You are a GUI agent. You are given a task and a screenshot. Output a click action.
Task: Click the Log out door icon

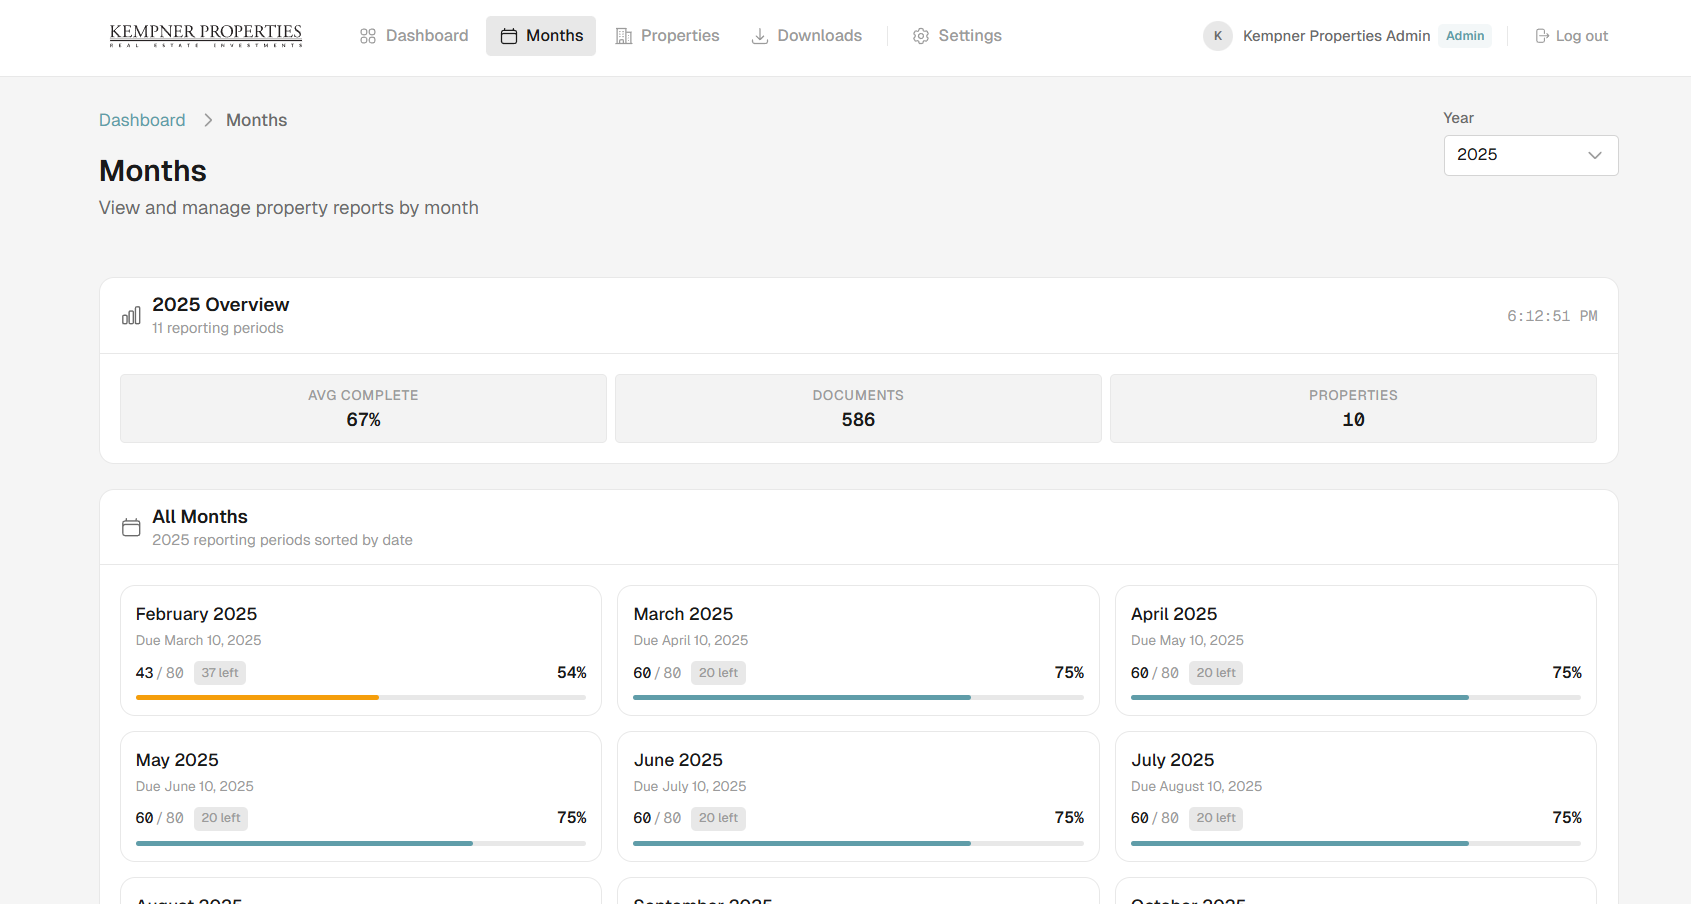(1542, 36)
